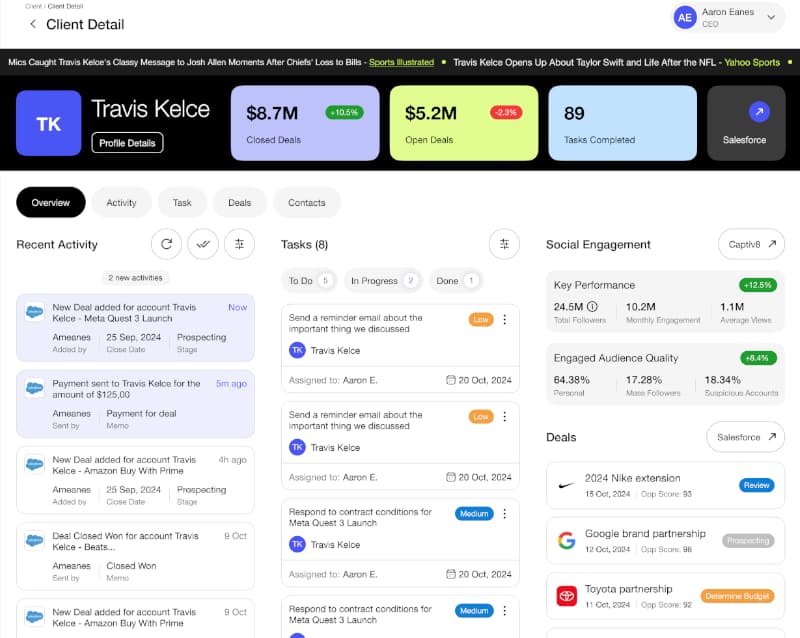Click the Client breadcrumb link
800x638 pixels.
(33, 6)
